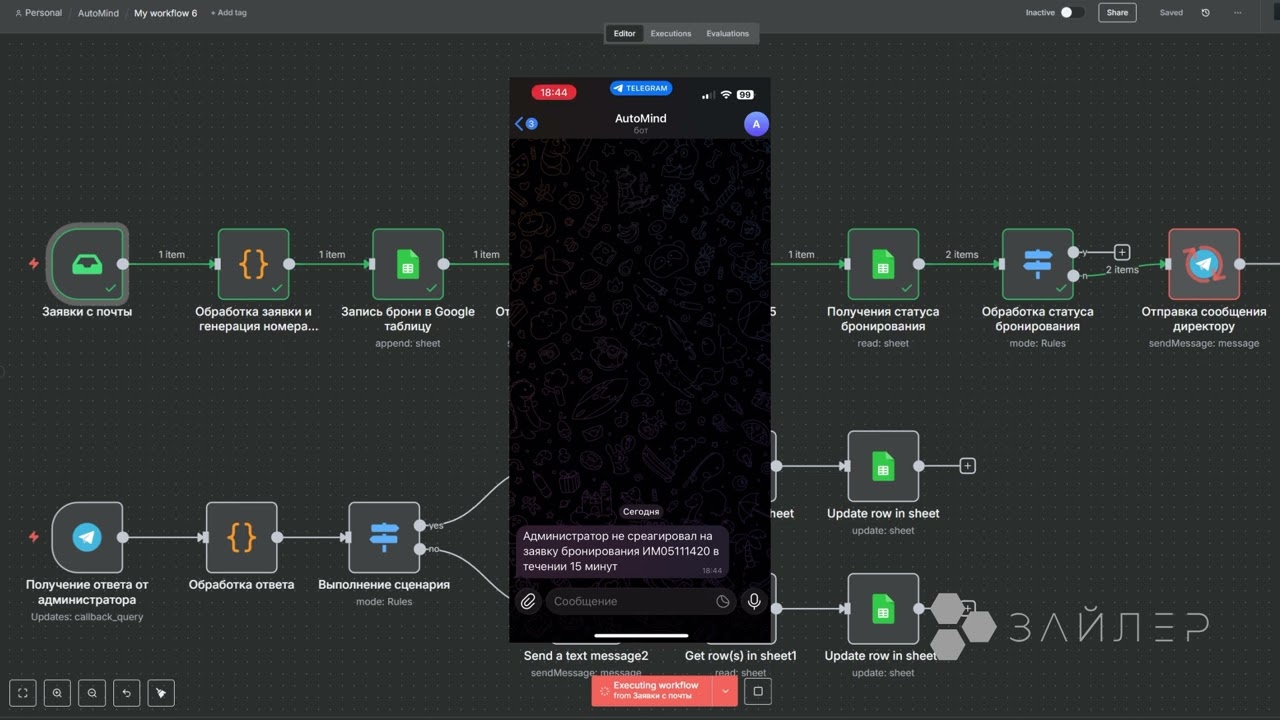Zoom out of the workflow canvas

tap(92, 692)
